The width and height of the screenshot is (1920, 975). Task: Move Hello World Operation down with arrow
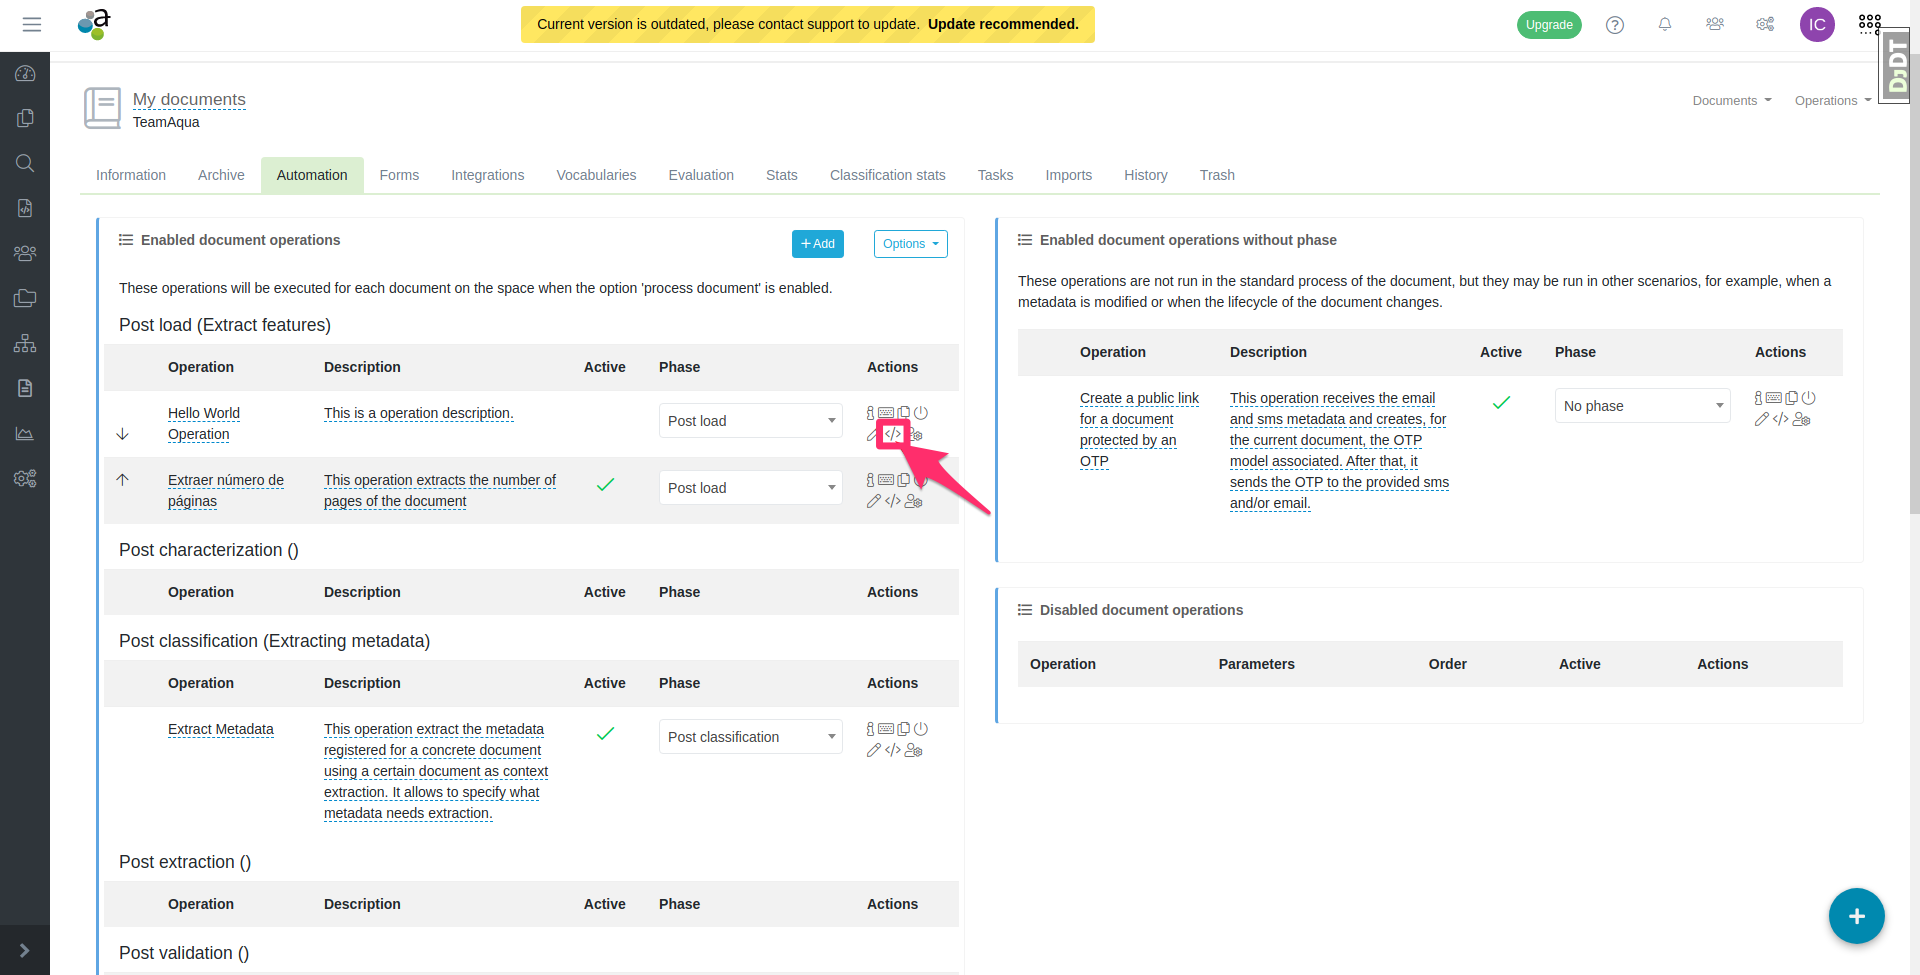123,434
